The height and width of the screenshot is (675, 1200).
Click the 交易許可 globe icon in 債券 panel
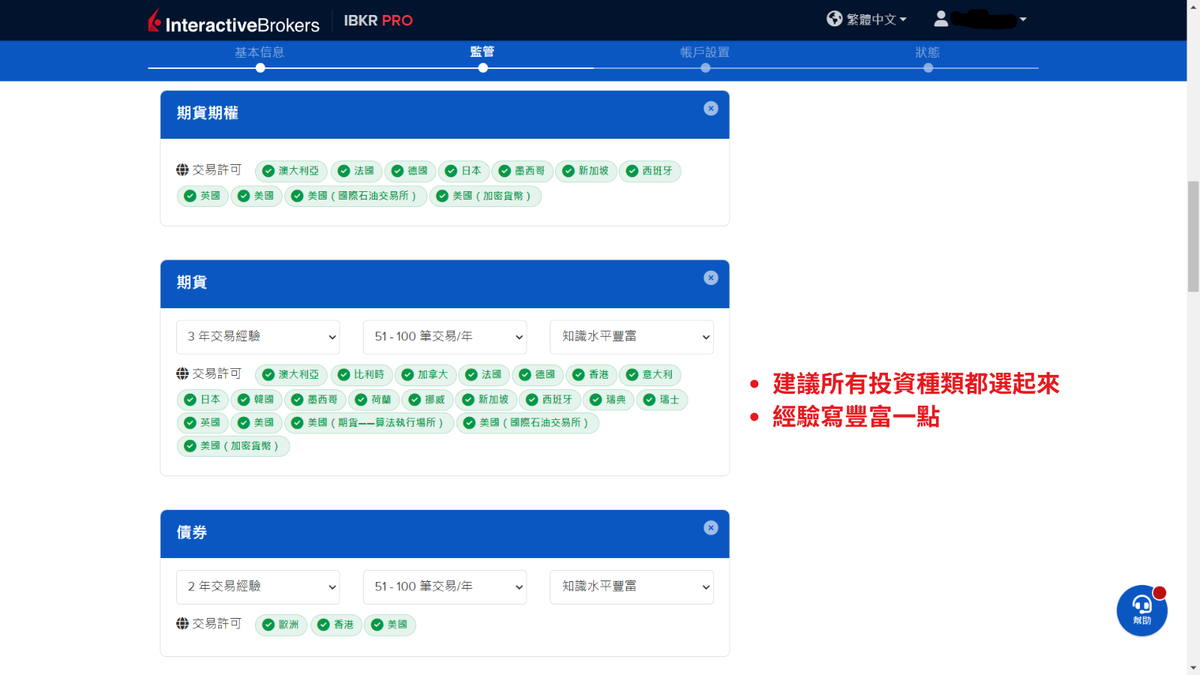pyautogui.click(x=182, y=624)
